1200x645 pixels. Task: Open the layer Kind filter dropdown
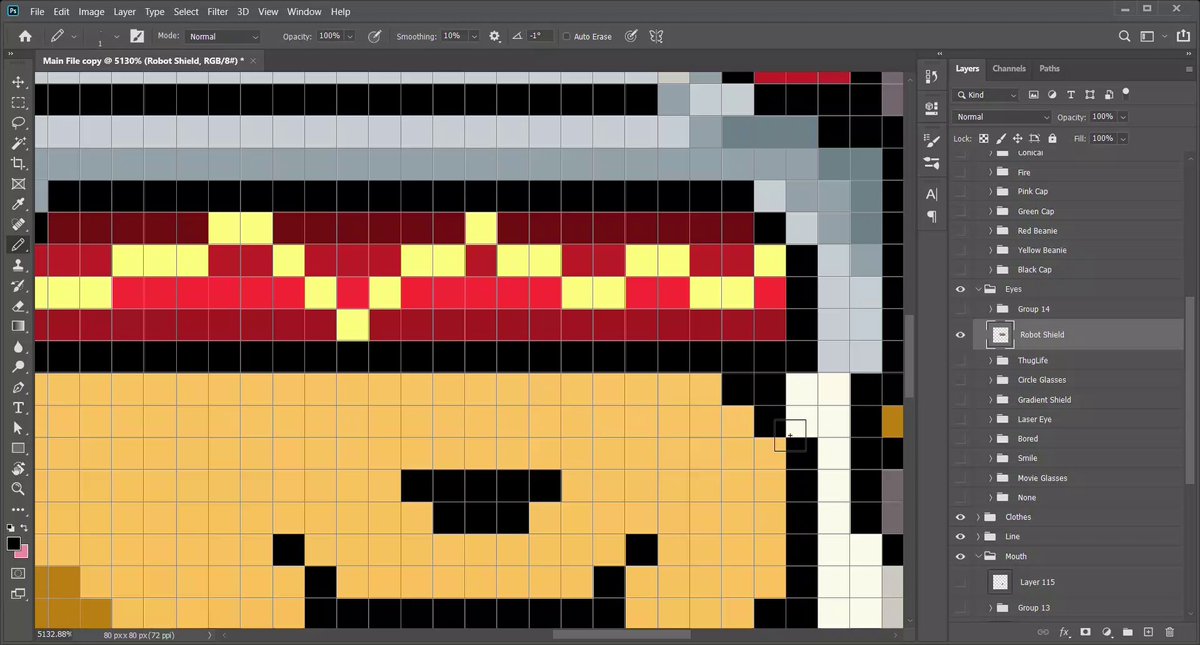[x=986, y=95]
